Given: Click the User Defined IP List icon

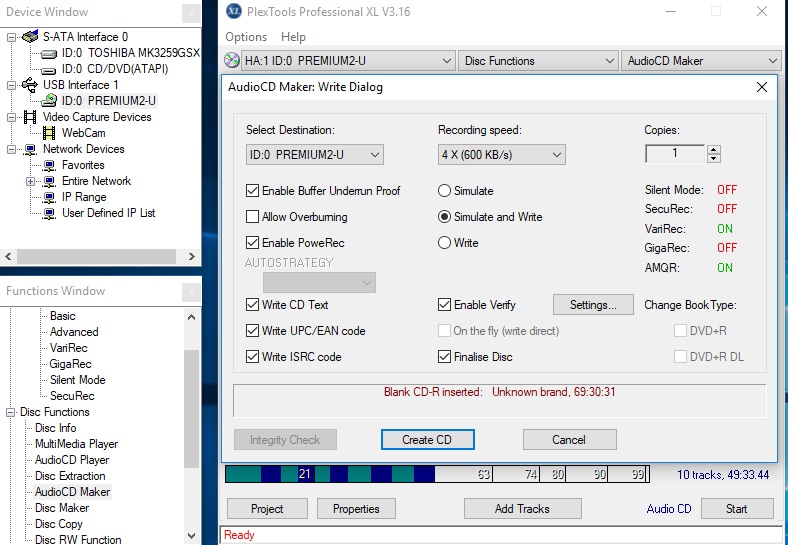Looking at the screenshot, I should [49, 213].
